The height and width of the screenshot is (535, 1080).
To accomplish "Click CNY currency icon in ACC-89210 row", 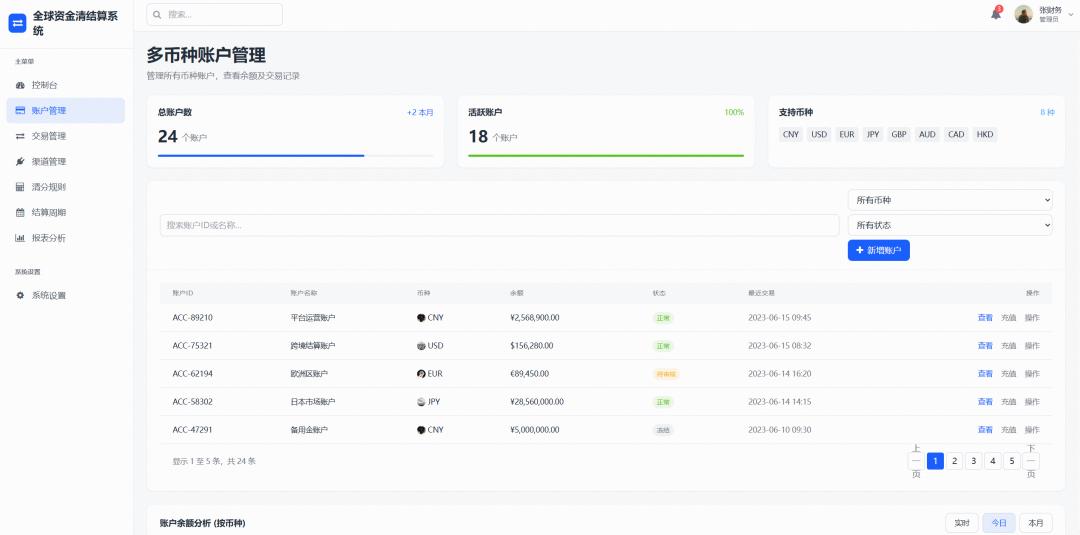I will (x=421, y=318).
